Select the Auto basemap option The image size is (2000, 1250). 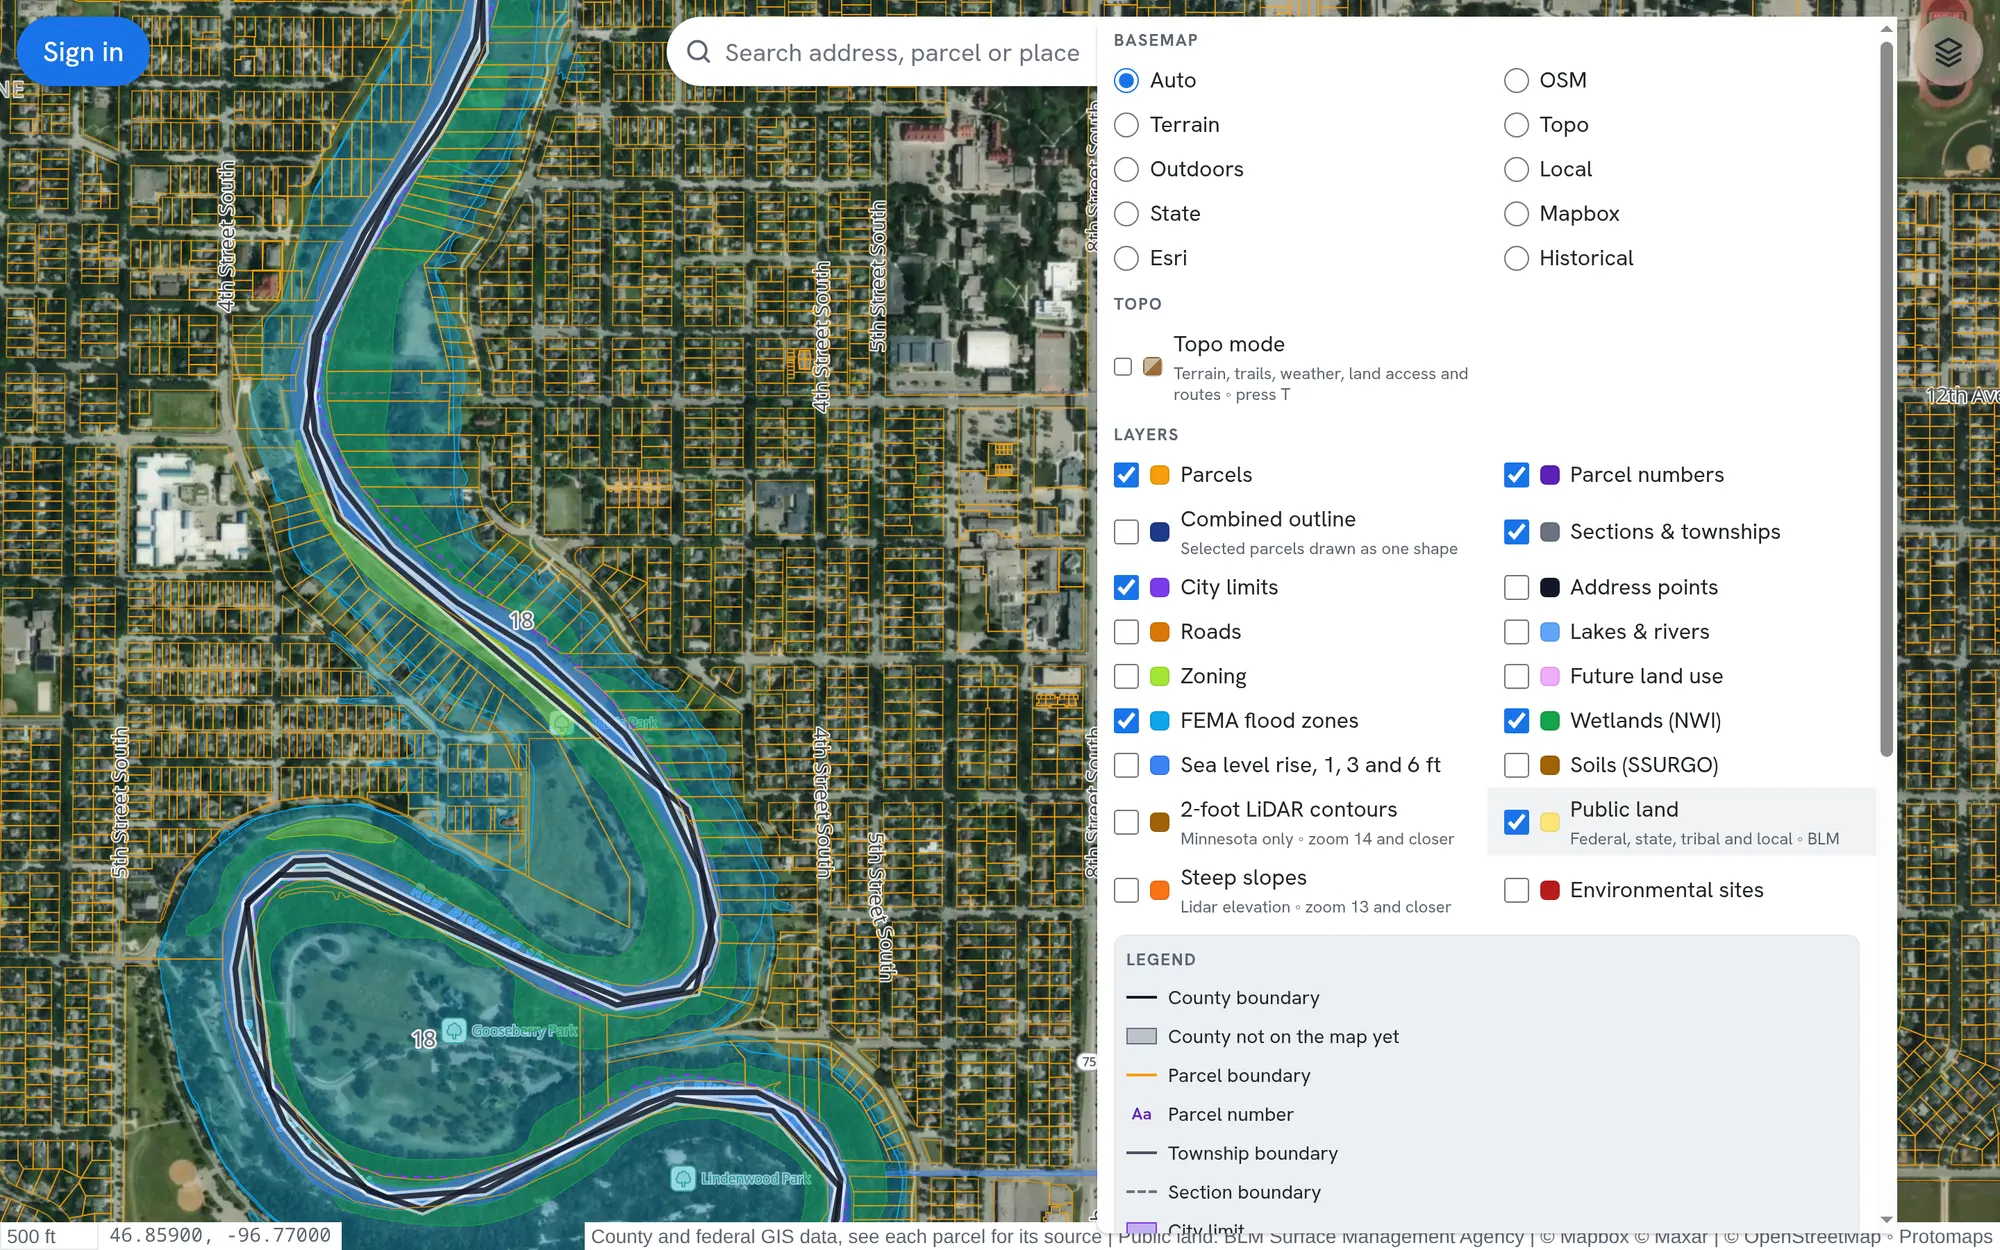tap(1126, 80)
